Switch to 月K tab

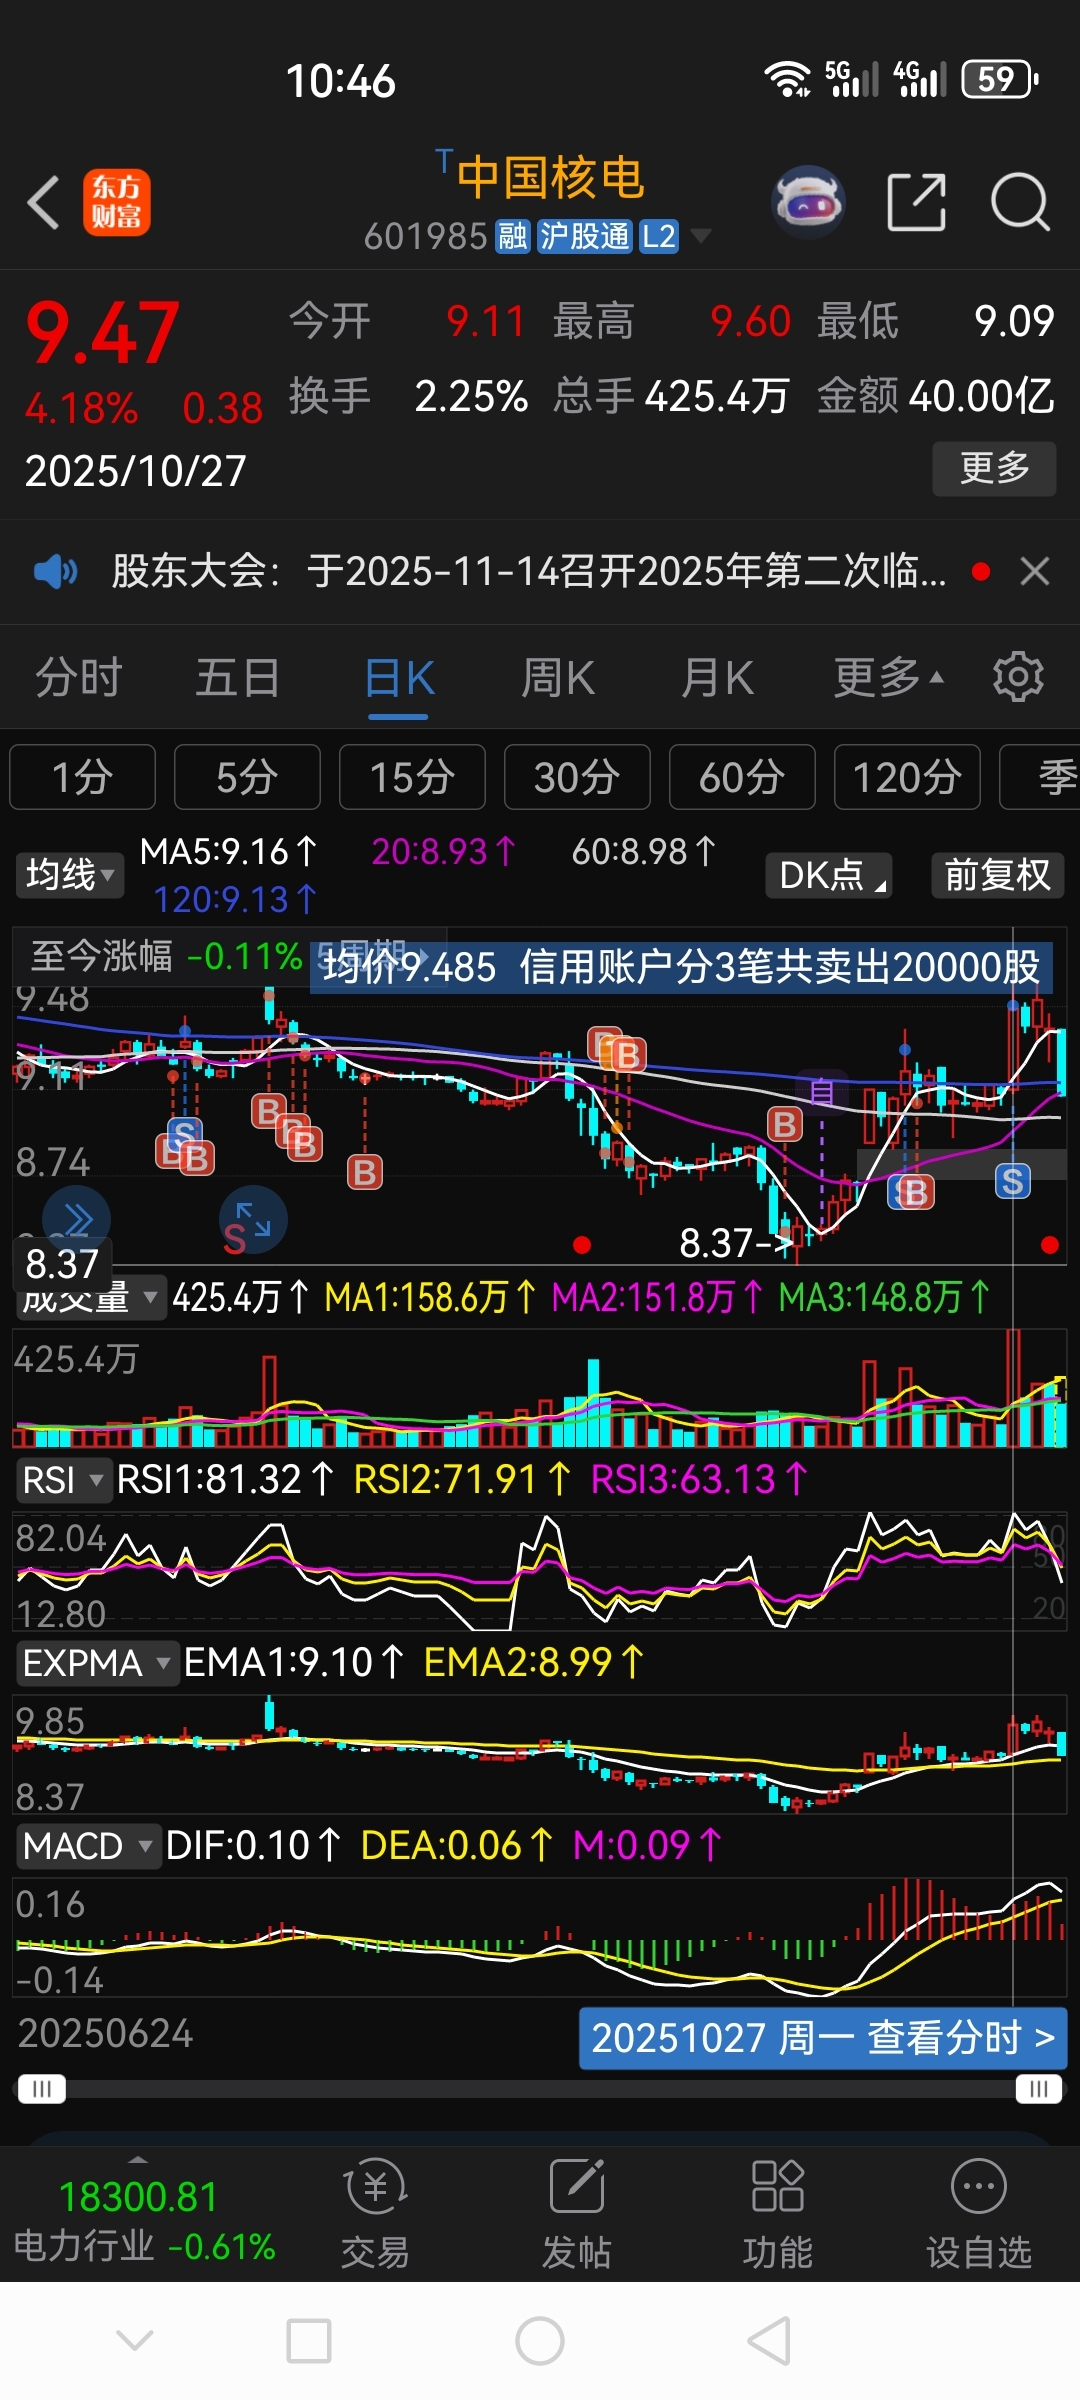(717, 677)
